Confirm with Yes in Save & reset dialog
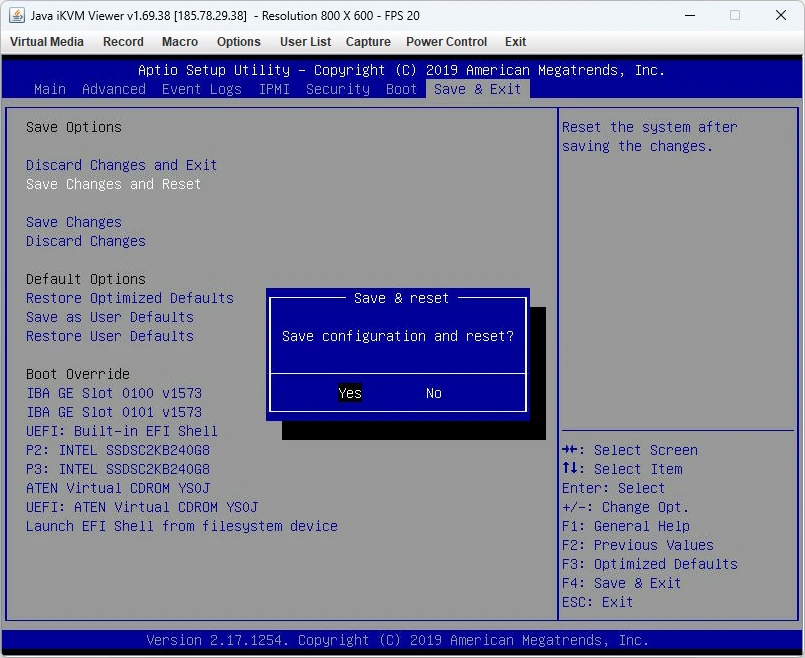The height and width of the screenshot is (658, 805). (350, 393)
